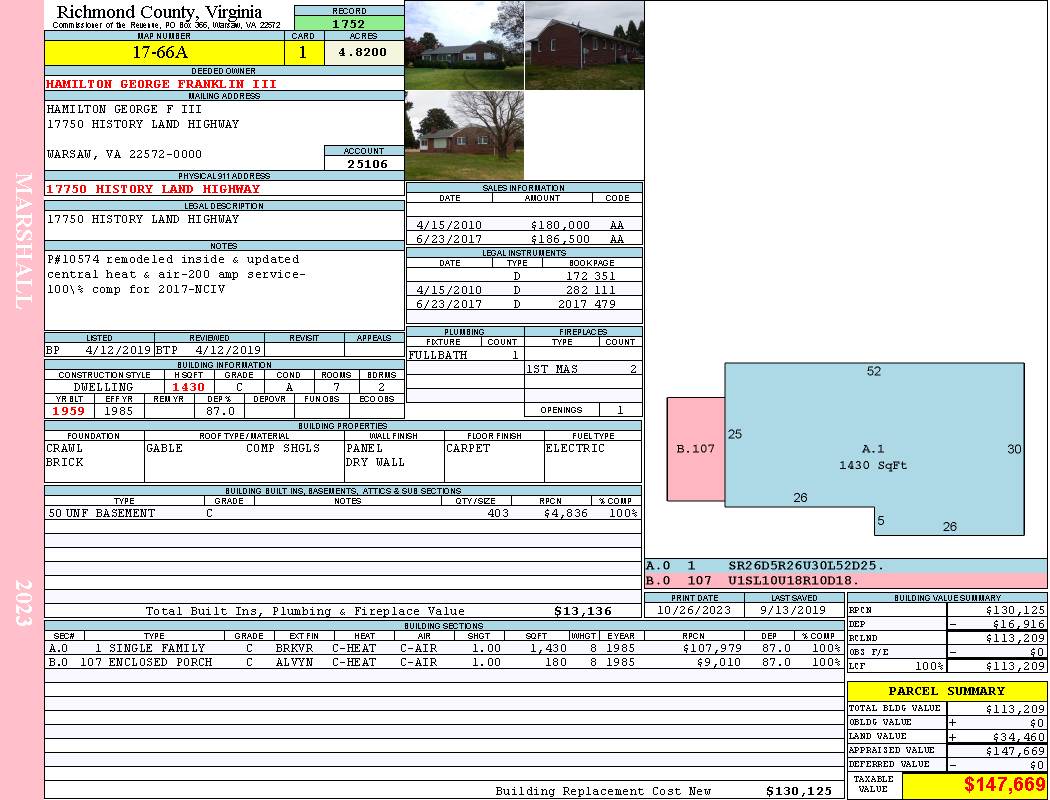This screenshot has width=1050, height=800.
Task: Click account number 25106
Action: point(367,163)
